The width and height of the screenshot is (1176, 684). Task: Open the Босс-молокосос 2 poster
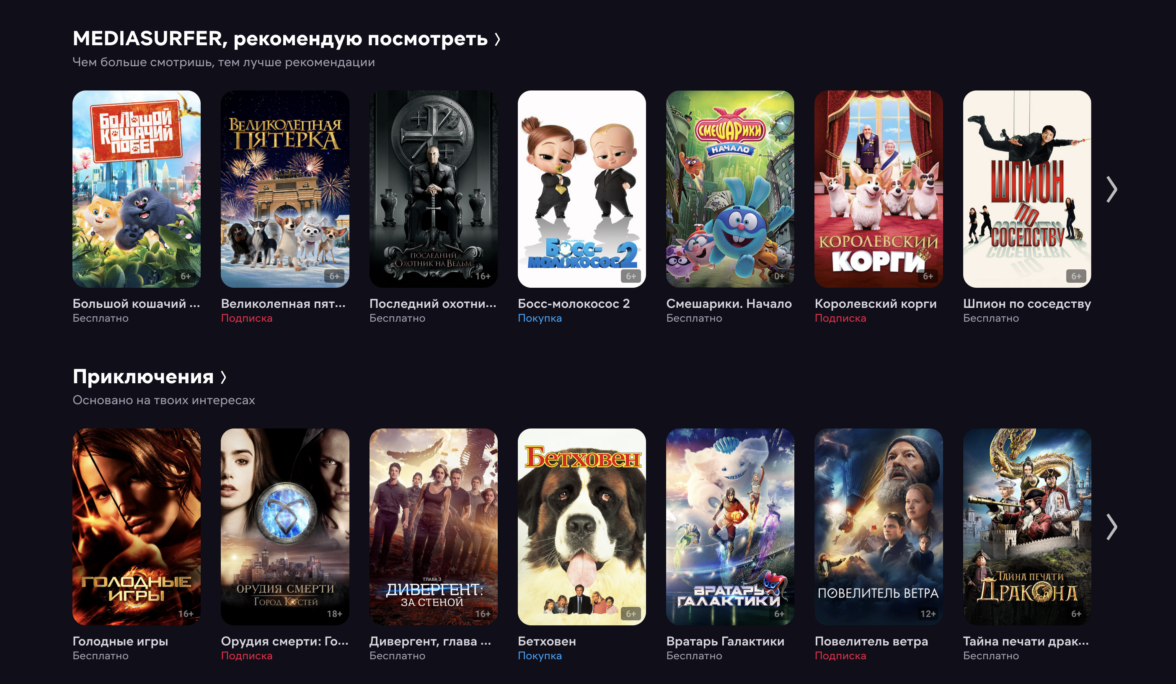coord(582,189)
